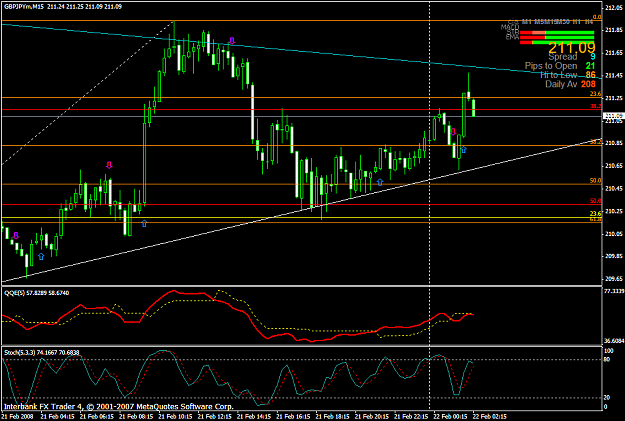Select the magenta down arrow near 22 Feb 00:15

[x=453, y=132]
